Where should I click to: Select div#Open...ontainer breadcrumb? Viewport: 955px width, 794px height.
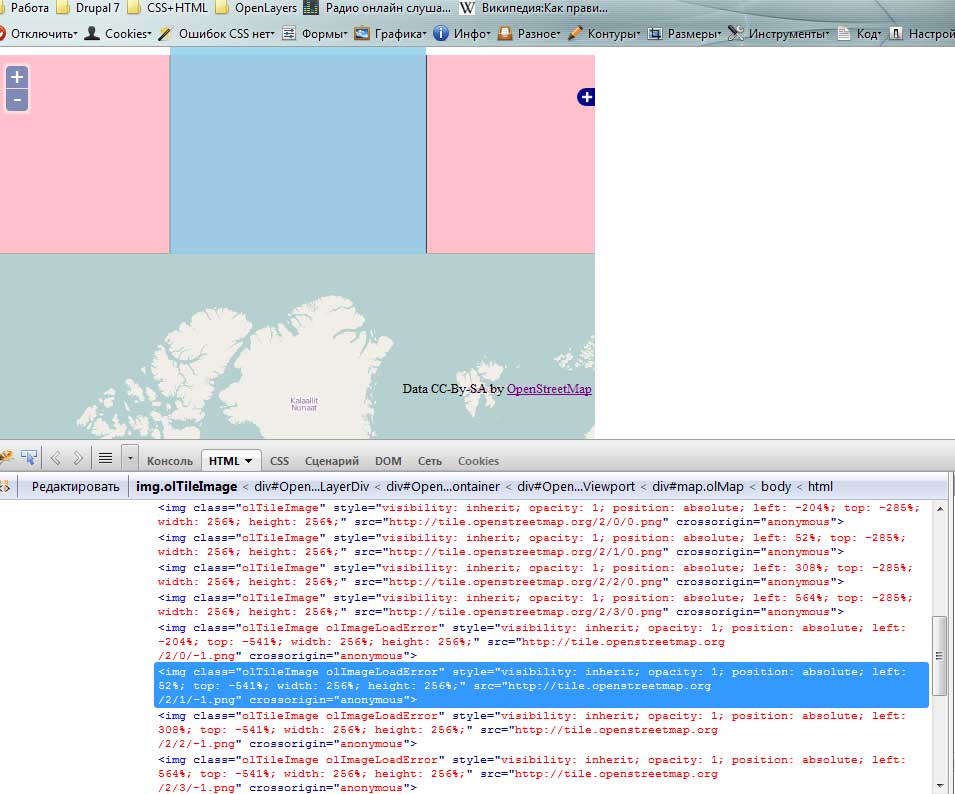[x=443, y=487]
